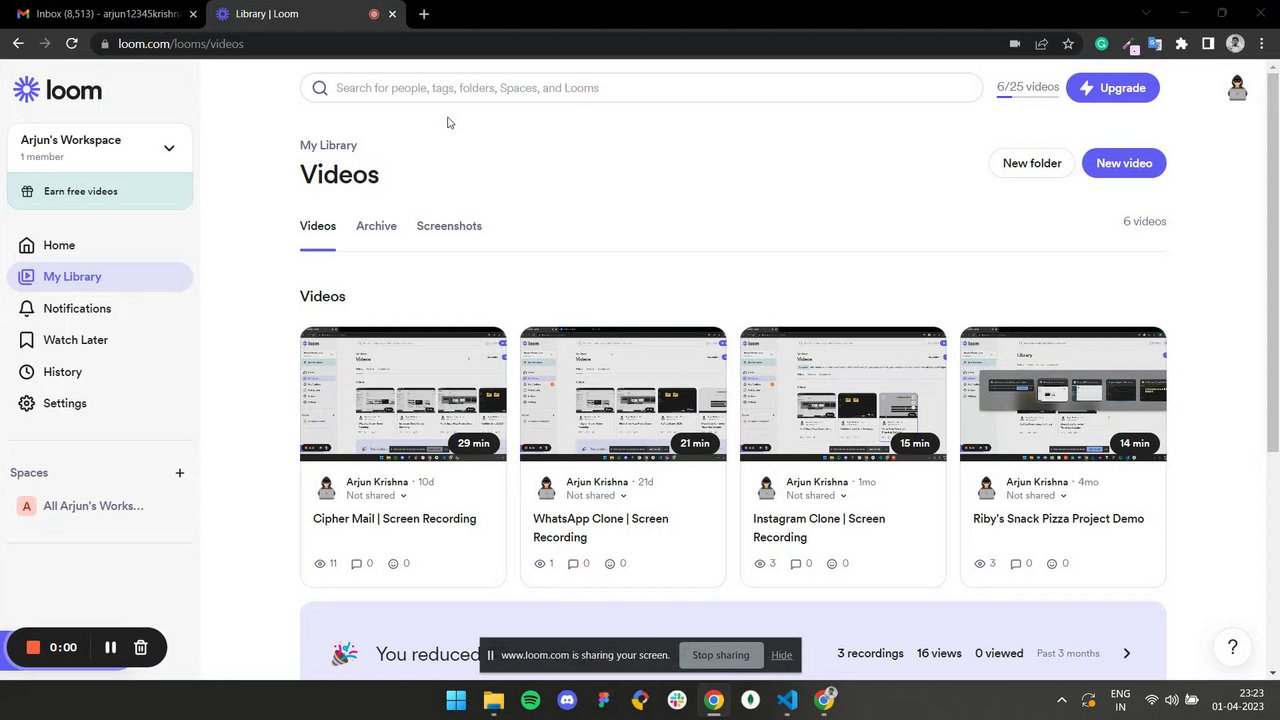This screenshot has width=1280, height=720.
Task: Click the Hide link on sharing bar
Action: click(781, 655)
